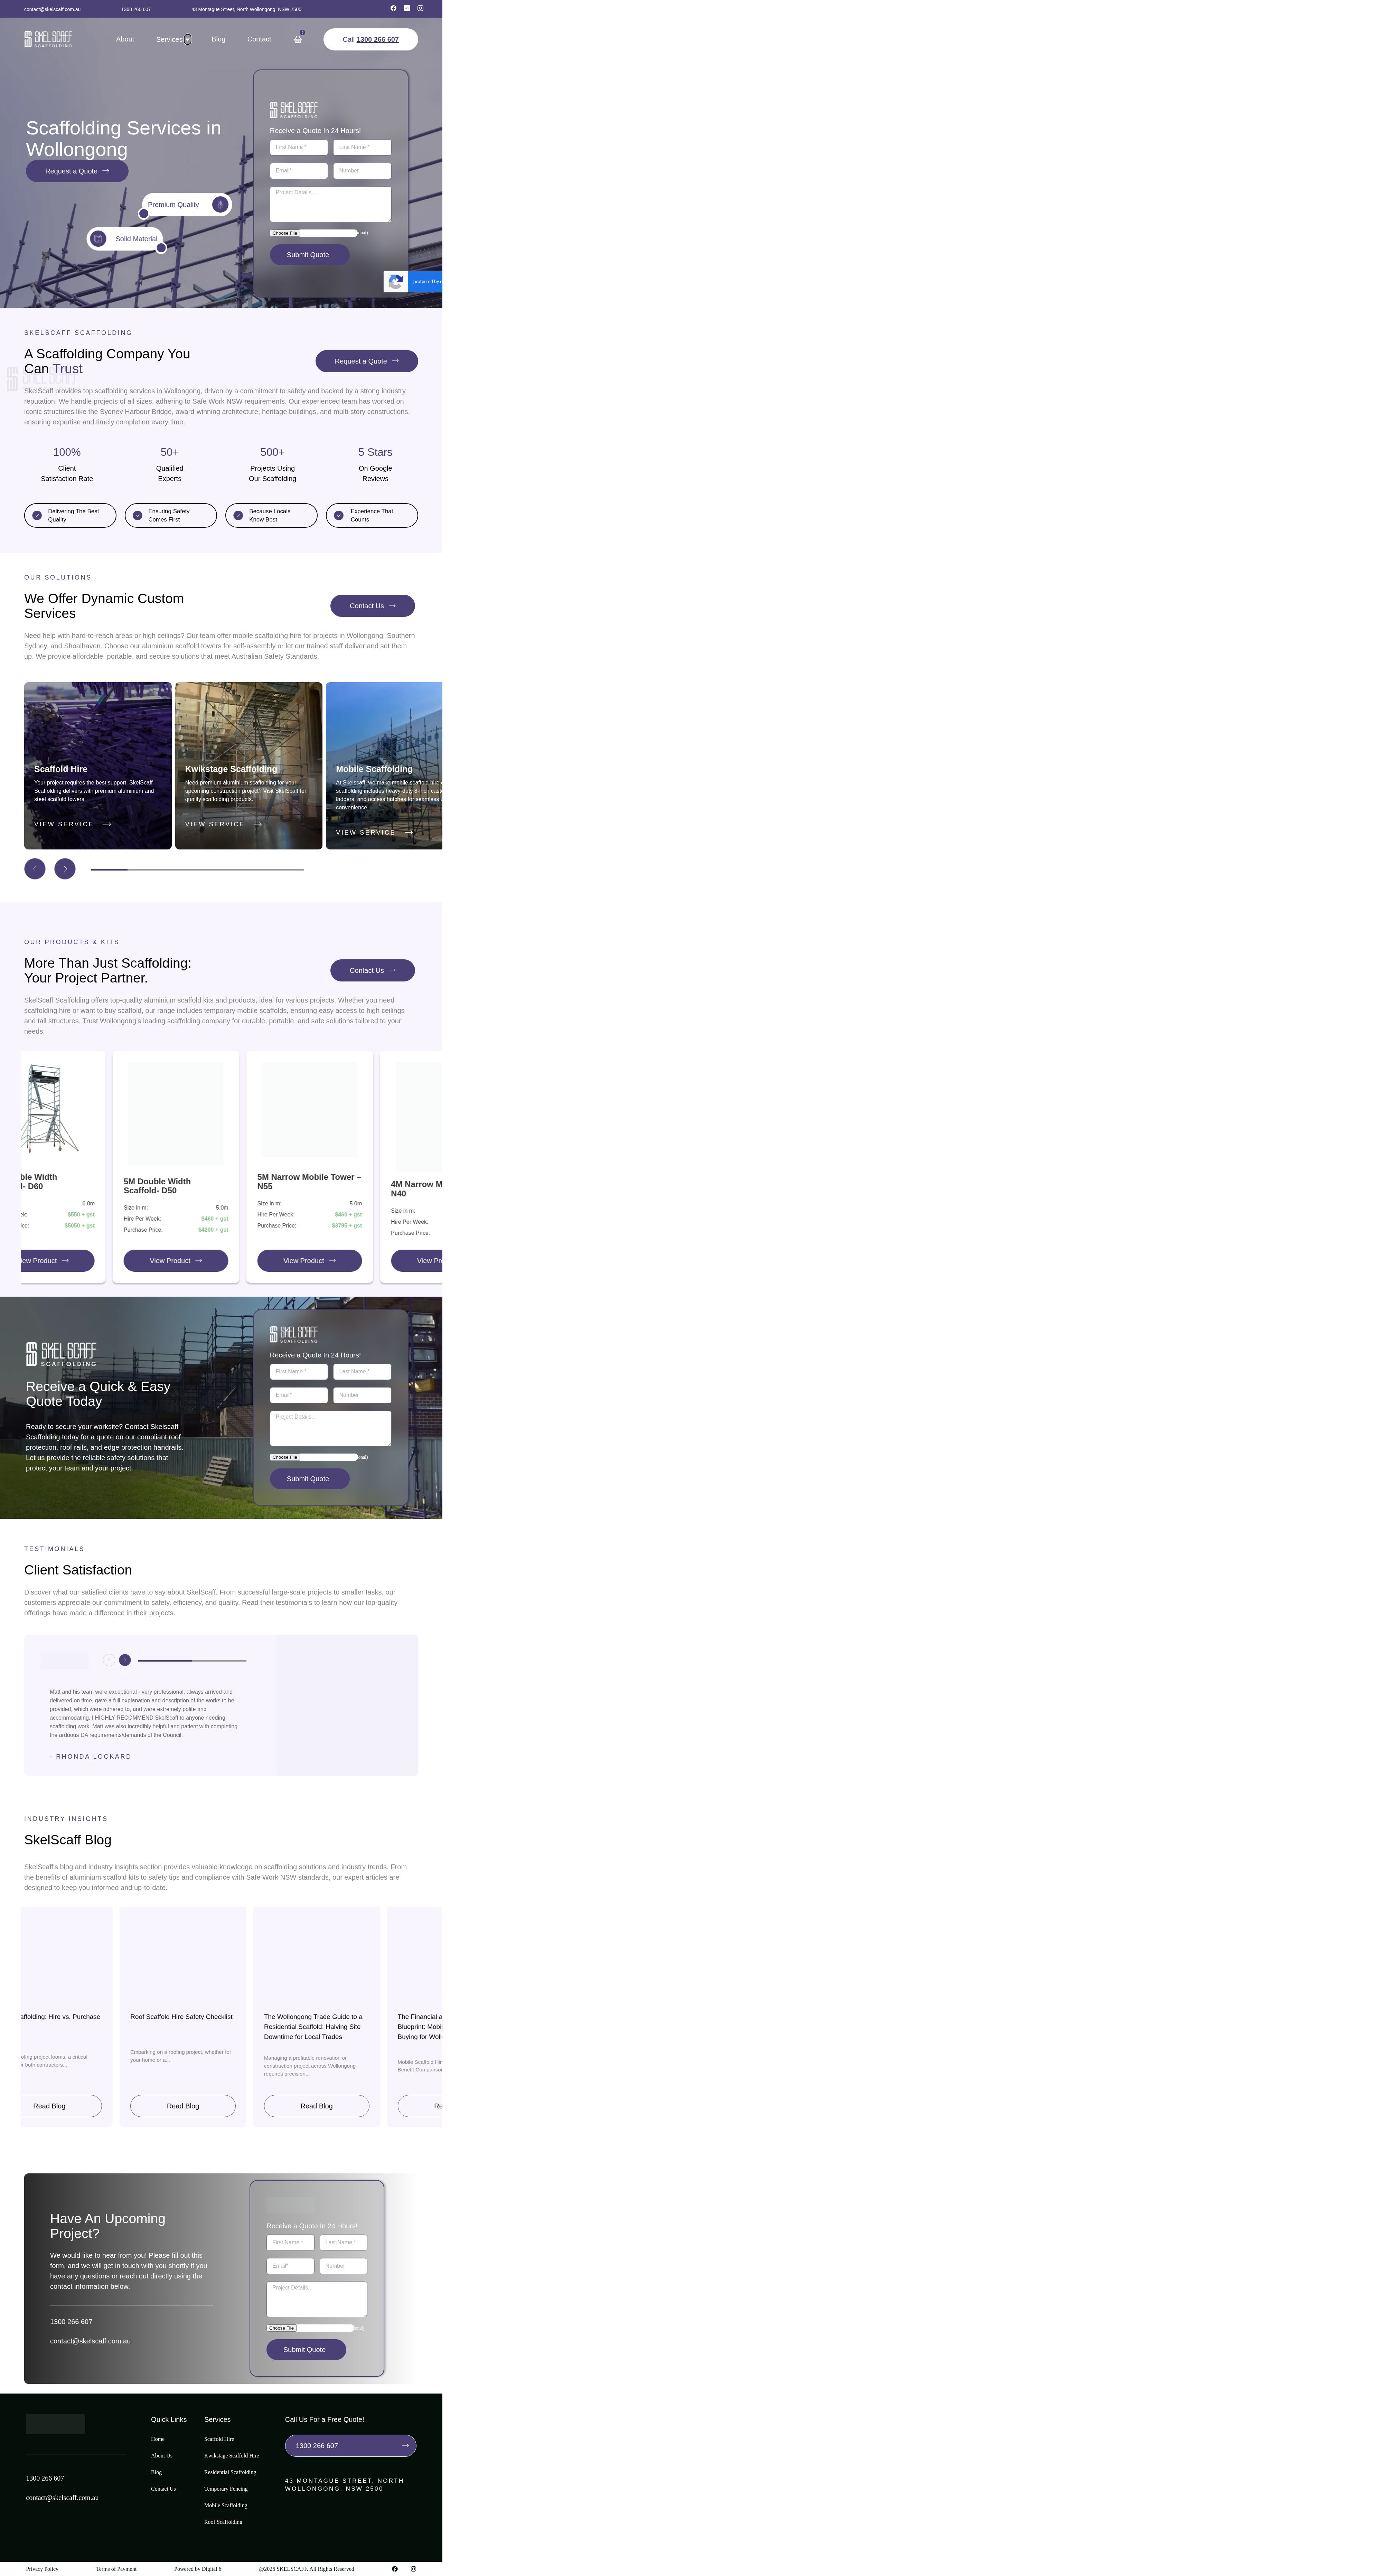The height and width of the screenshot is (2576, 1379).
Task: Open the About menu item
Action: (x=125, y=39)
